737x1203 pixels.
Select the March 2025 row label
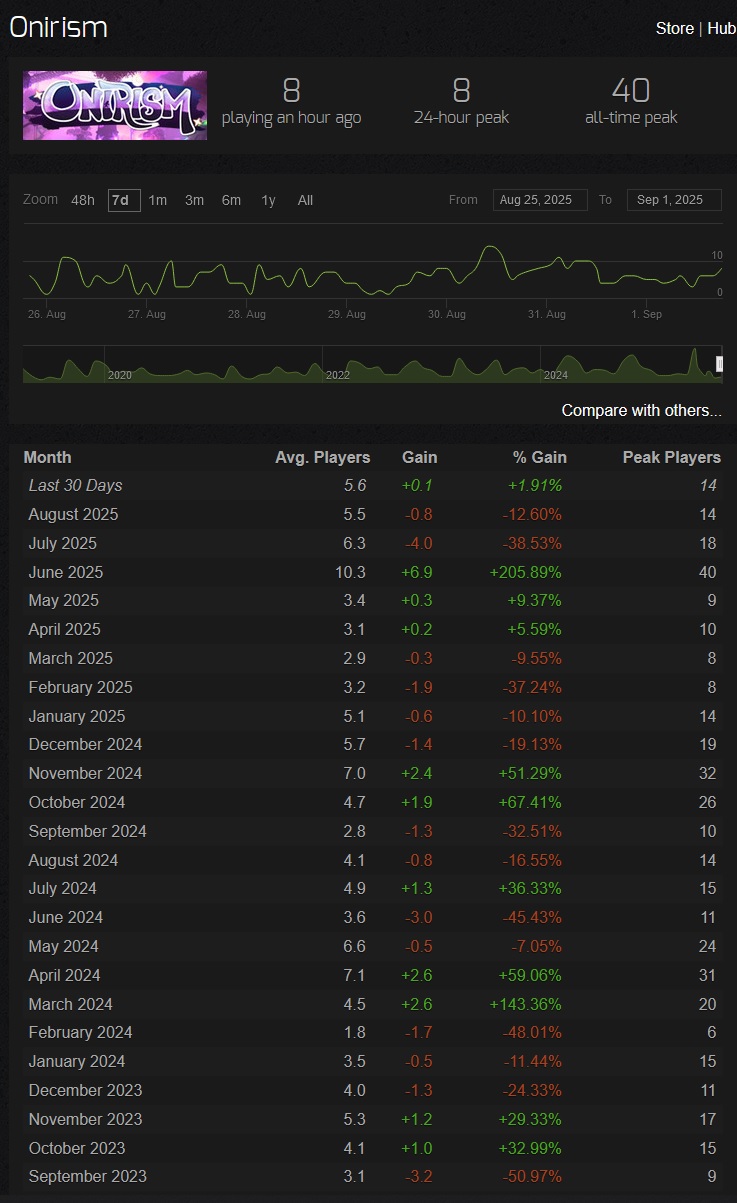click(70, 658)
